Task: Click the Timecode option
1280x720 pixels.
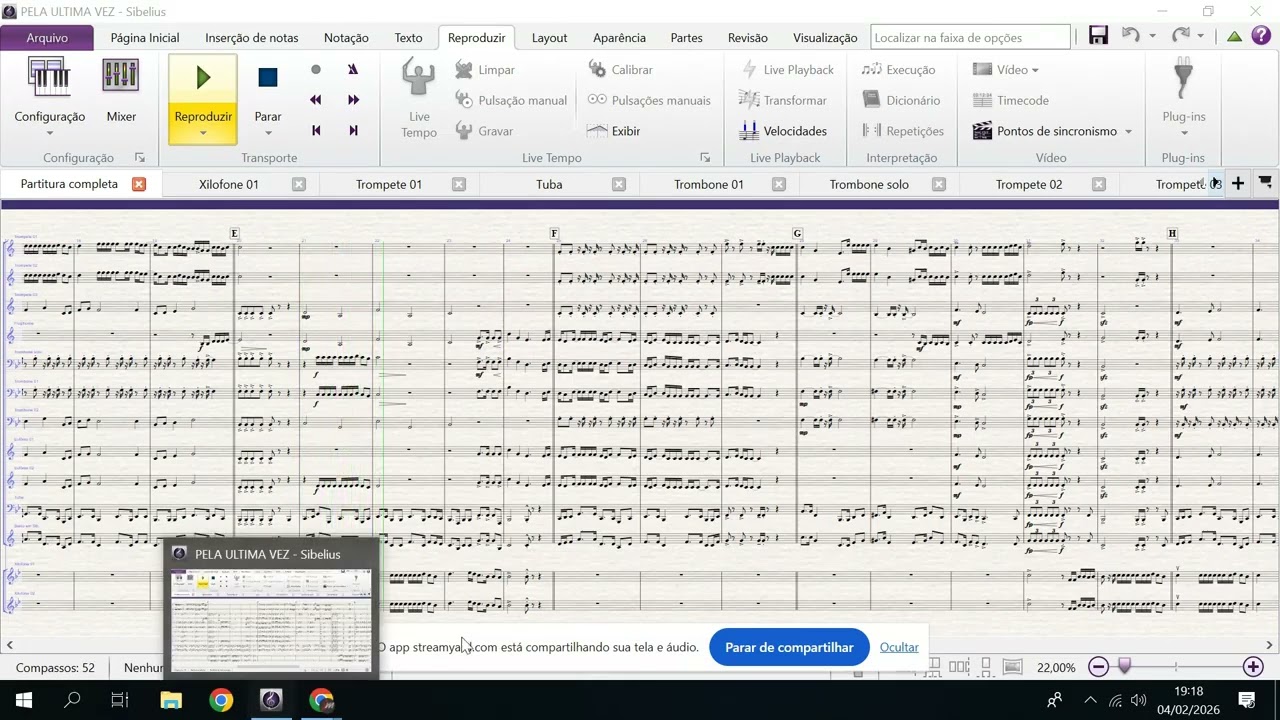Action: coord(1011,100)
